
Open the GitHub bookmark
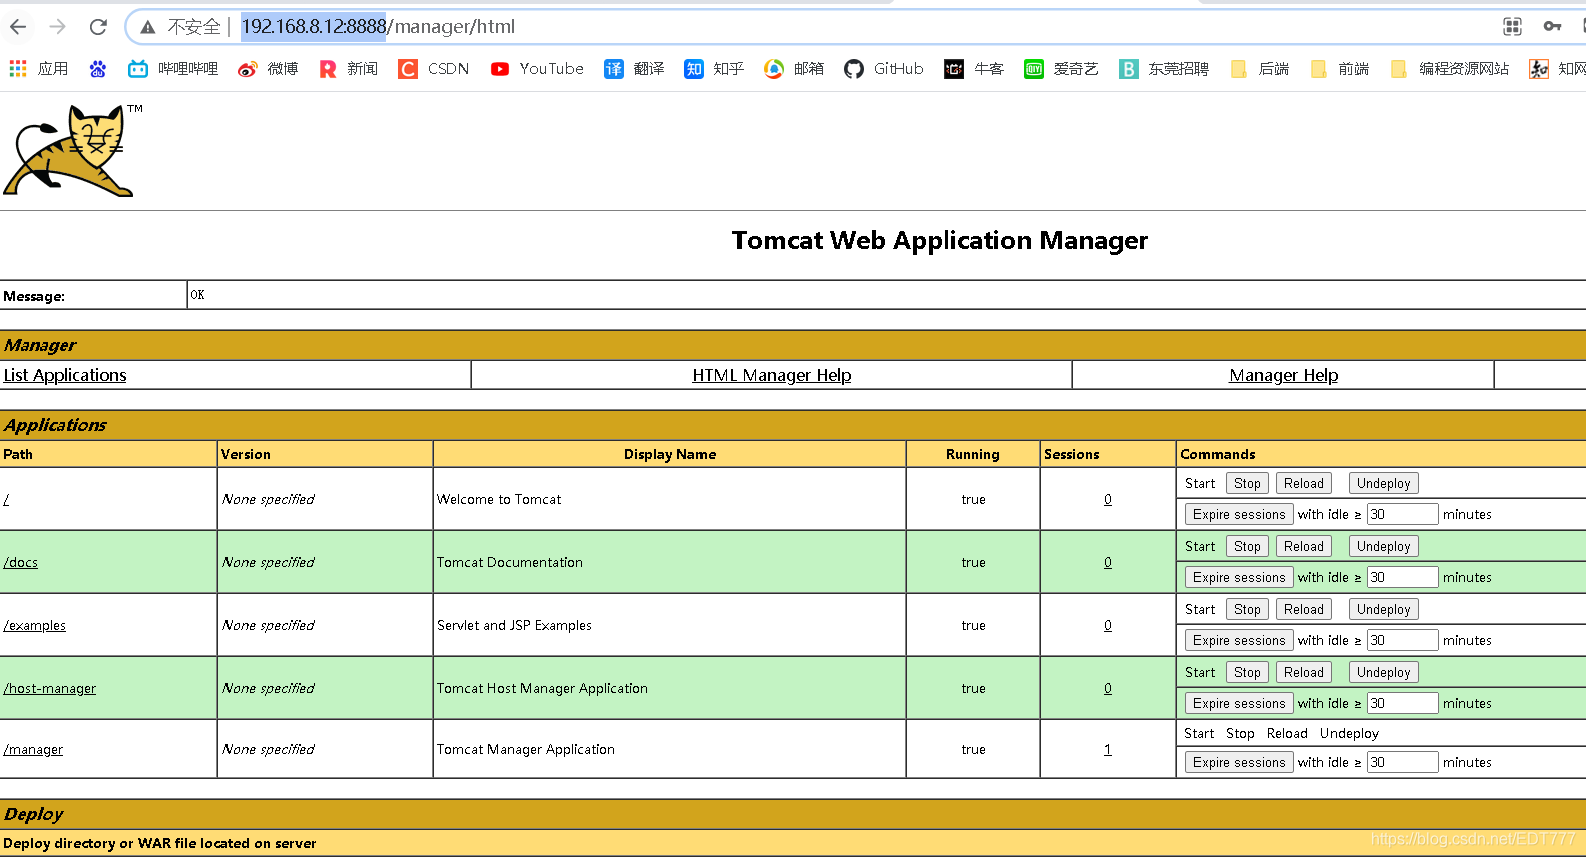(884, 69)
